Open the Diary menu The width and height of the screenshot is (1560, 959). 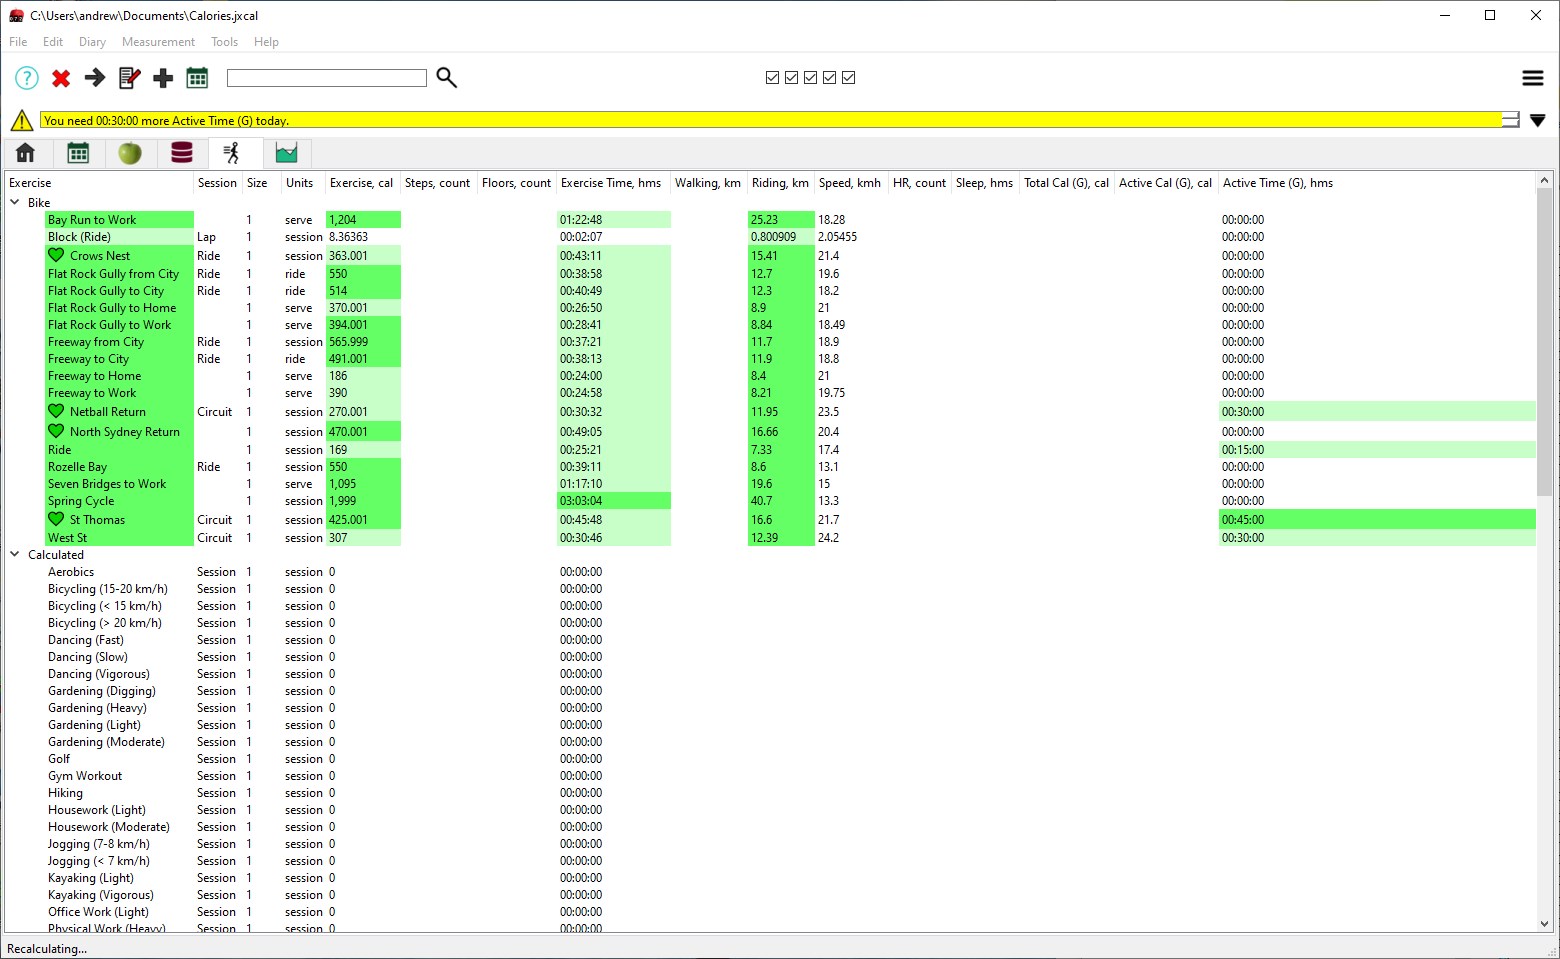pos(92,42)
